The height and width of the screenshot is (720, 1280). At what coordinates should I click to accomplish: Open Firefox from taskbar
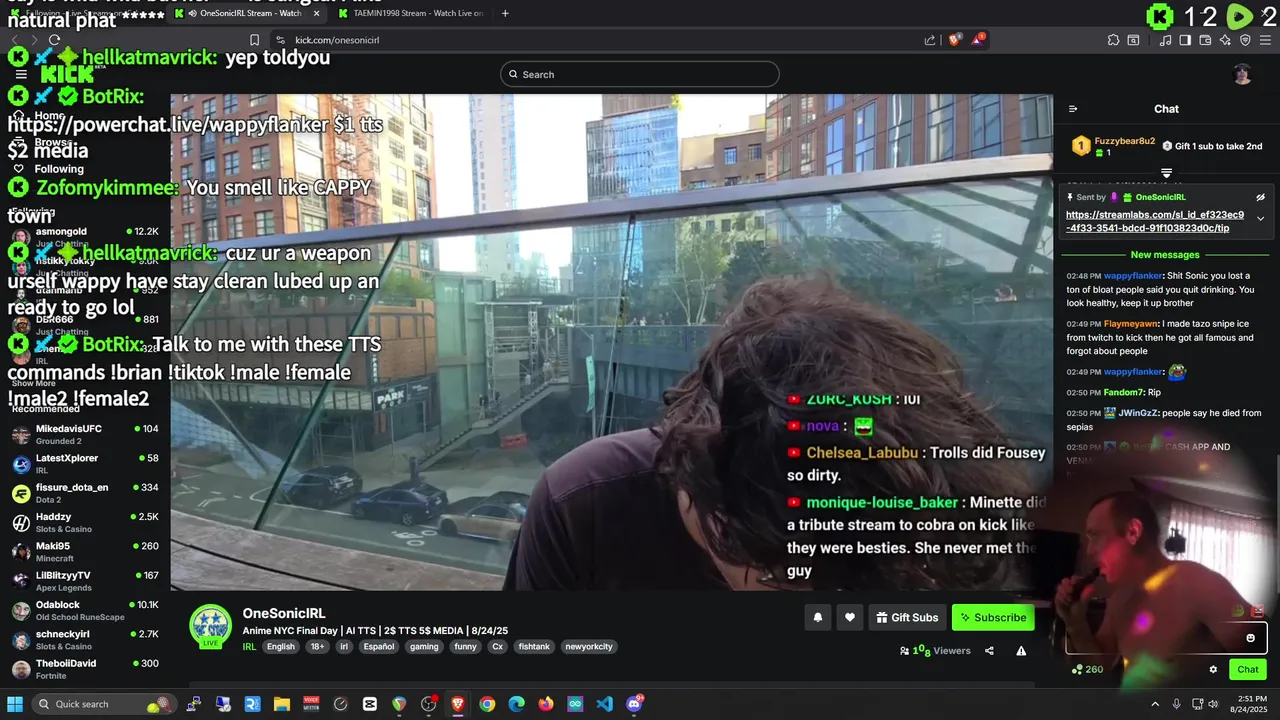546,704
